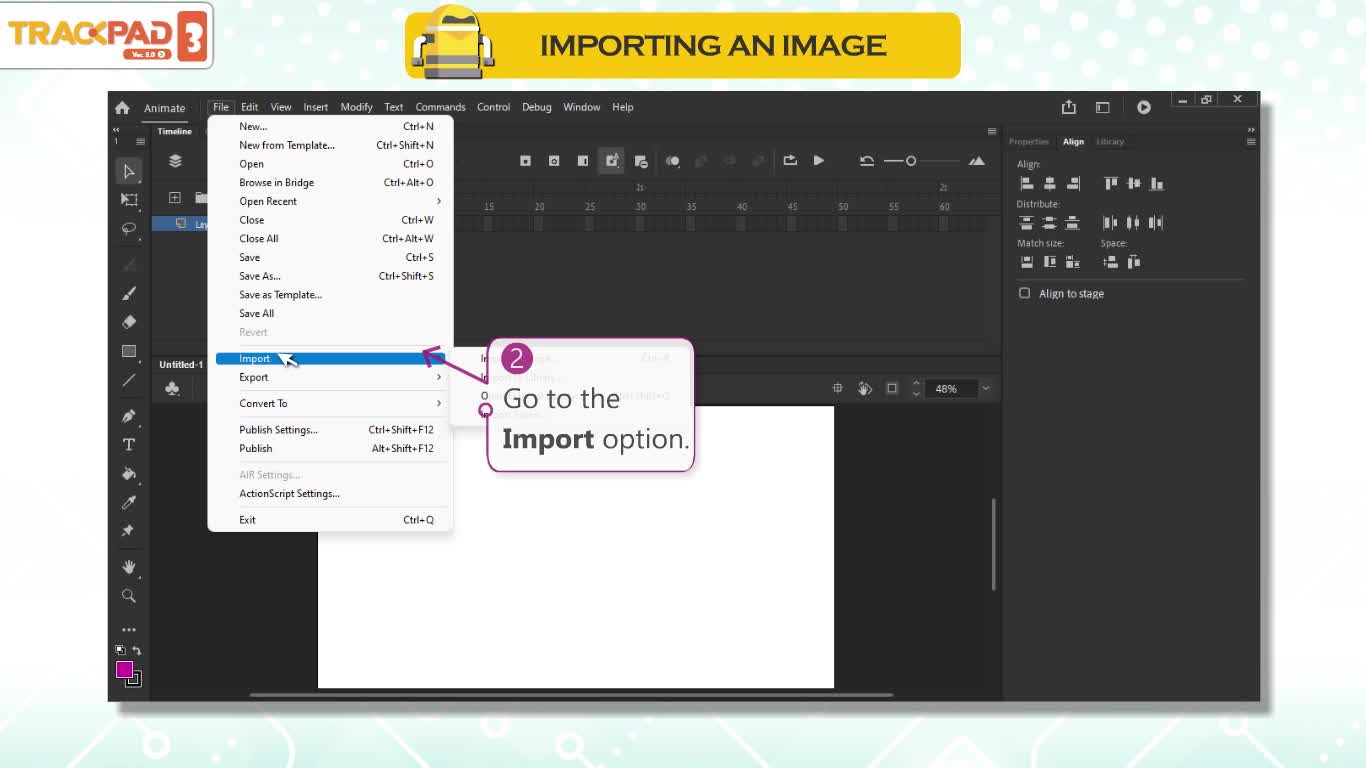Click the edit symbols club icon
Viewport: 1366px width, 768px height.
[x=172, y=388]
